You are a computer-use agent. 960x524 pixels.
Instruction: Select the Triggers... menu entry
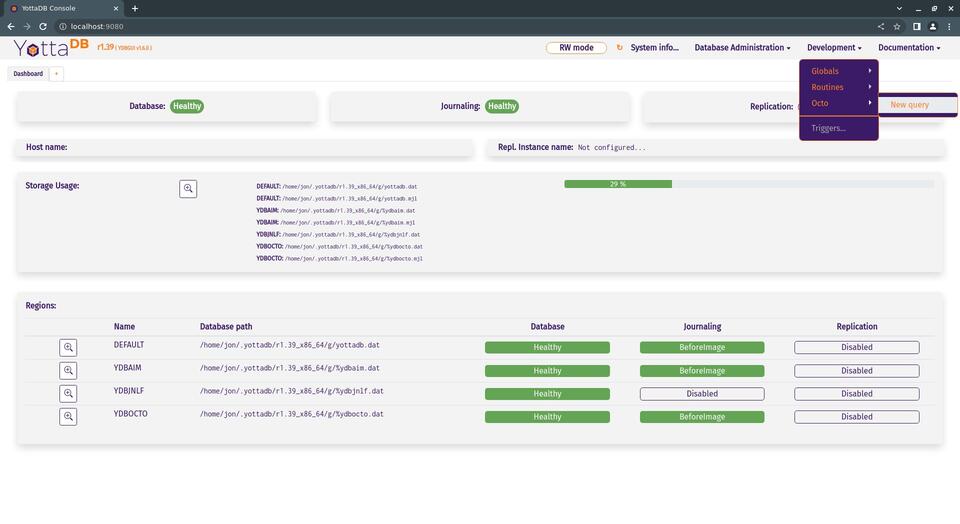(839, 128)
